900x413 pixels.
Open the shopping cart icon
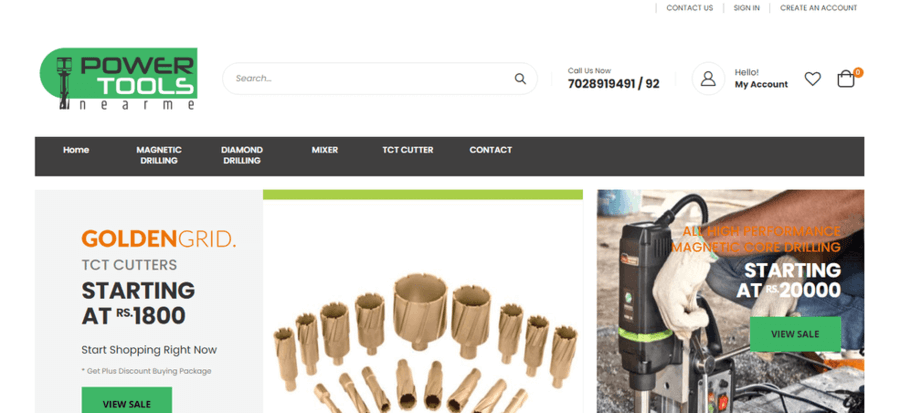pos(845,79)
